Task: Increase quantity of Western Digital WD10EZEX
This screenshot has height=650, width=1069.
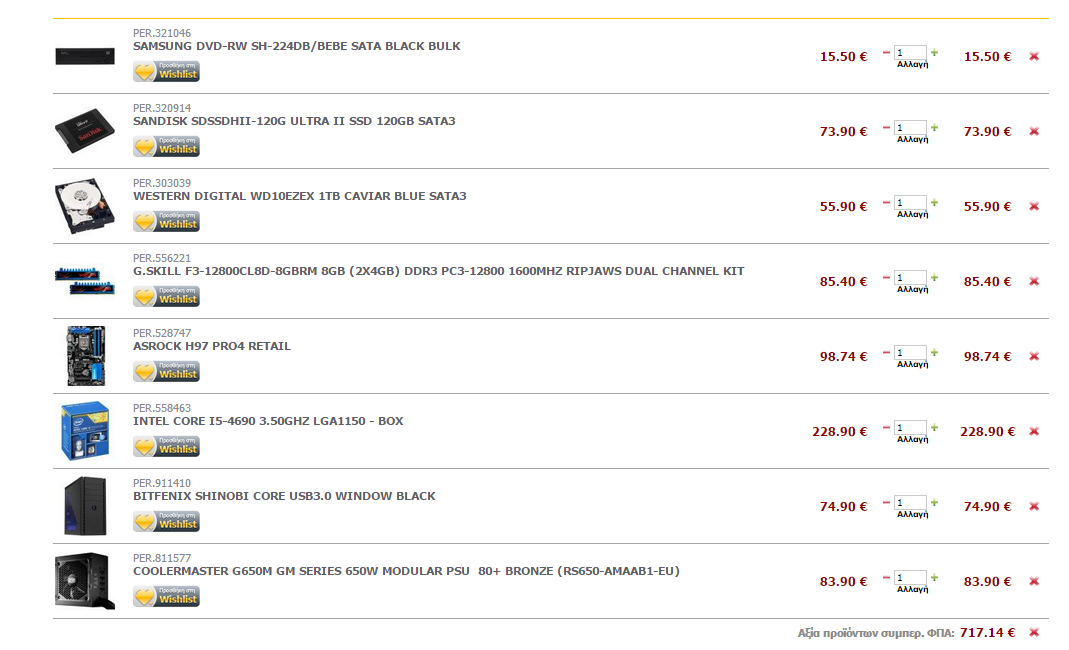Action: coord(934,203)
